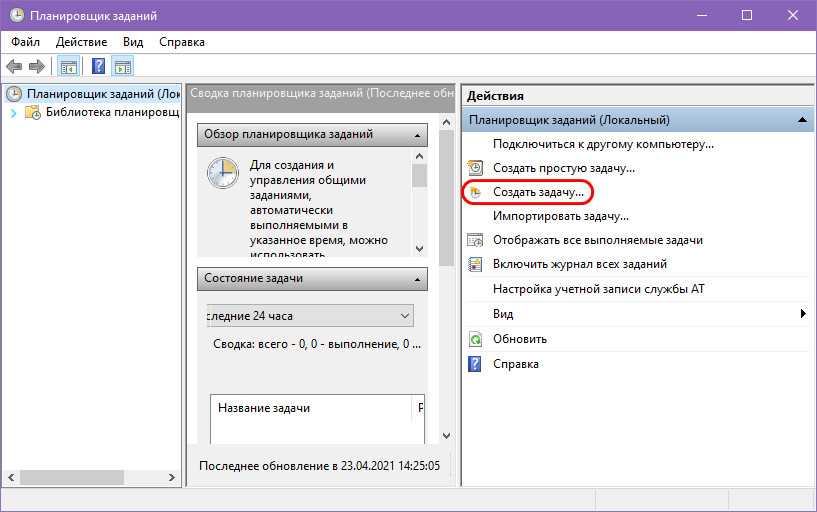Screen dimensions: 817x512
Task: Open the Вид submenu in Actions
Action: click(802, 314)
